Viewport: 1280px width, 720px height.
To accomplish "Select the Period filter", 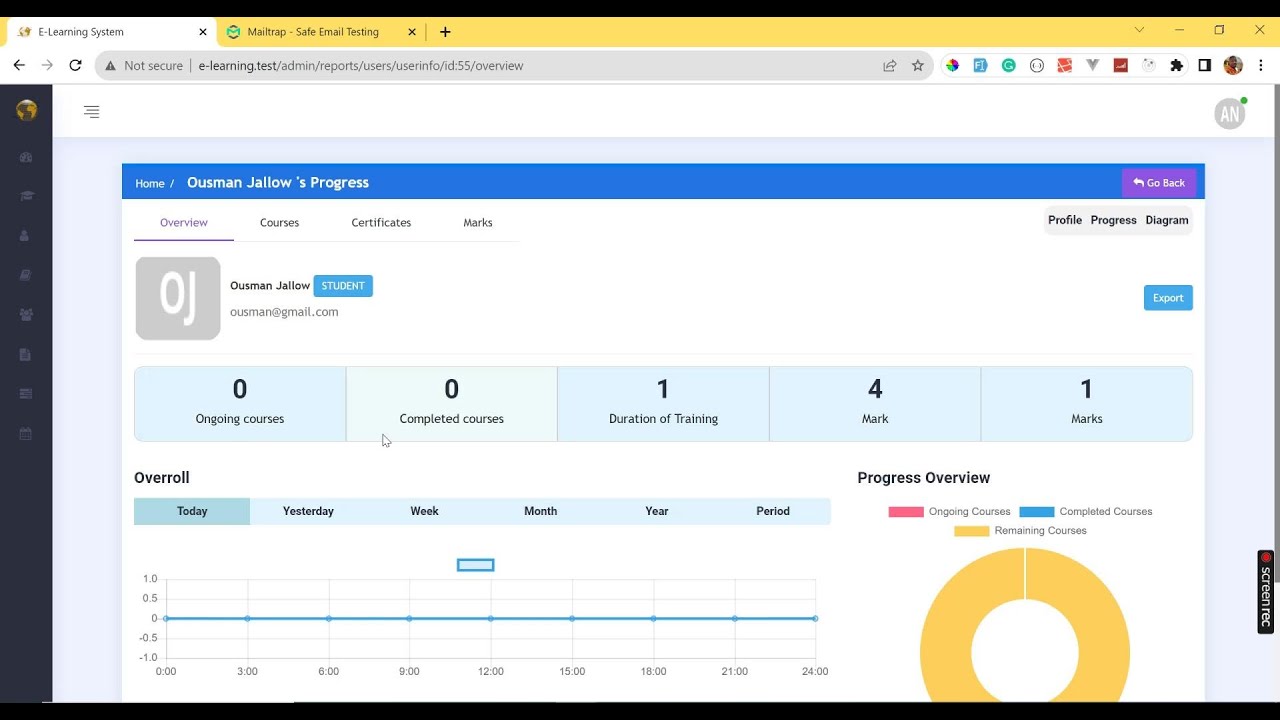I will pos(772,511).
